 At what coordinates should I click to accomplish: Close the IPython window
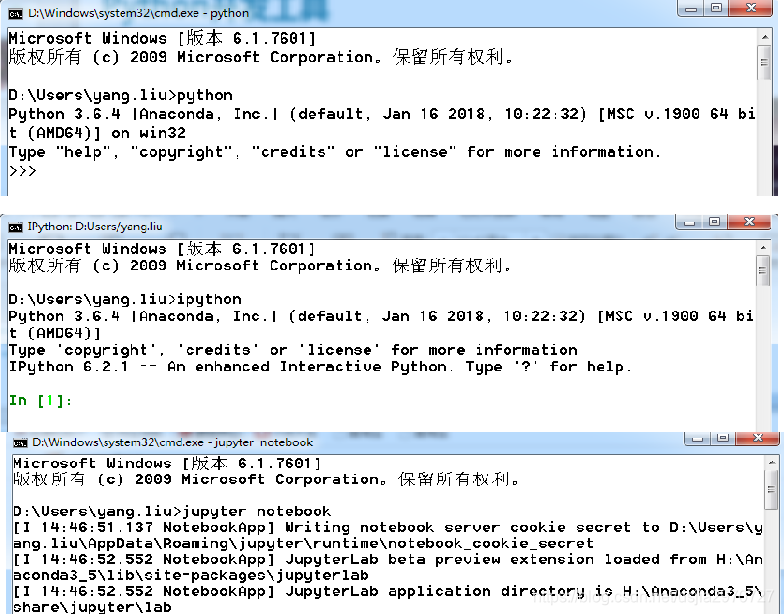tap(748, 222)
